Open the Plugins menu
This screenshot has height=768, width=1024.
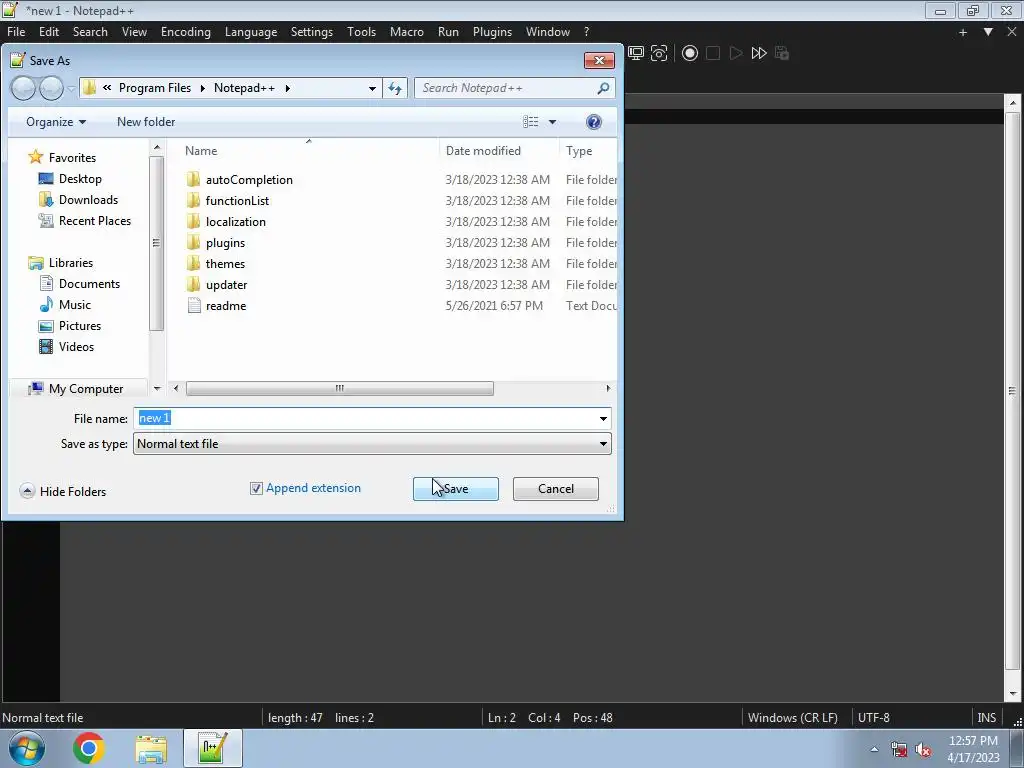[492, 32]
